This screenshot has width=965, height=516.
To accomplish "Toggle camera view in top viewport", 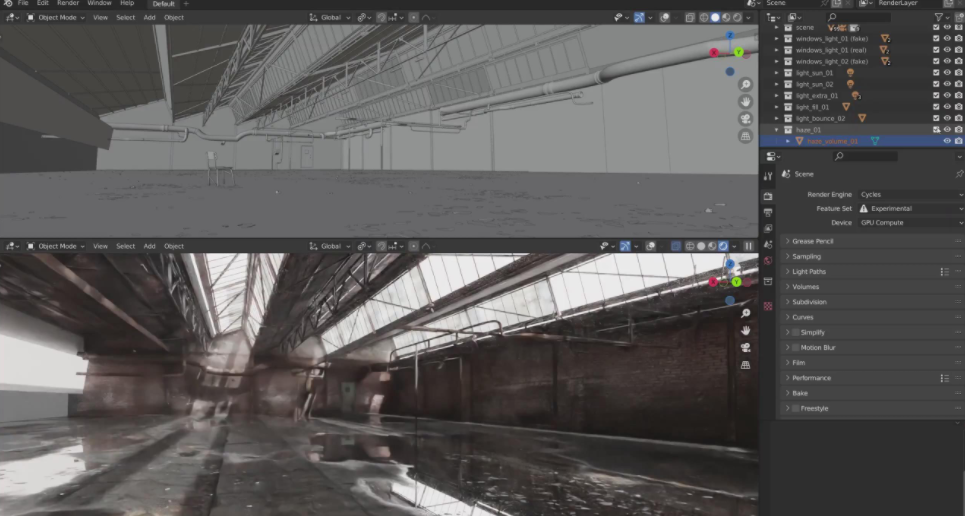I will pos(746,119).
